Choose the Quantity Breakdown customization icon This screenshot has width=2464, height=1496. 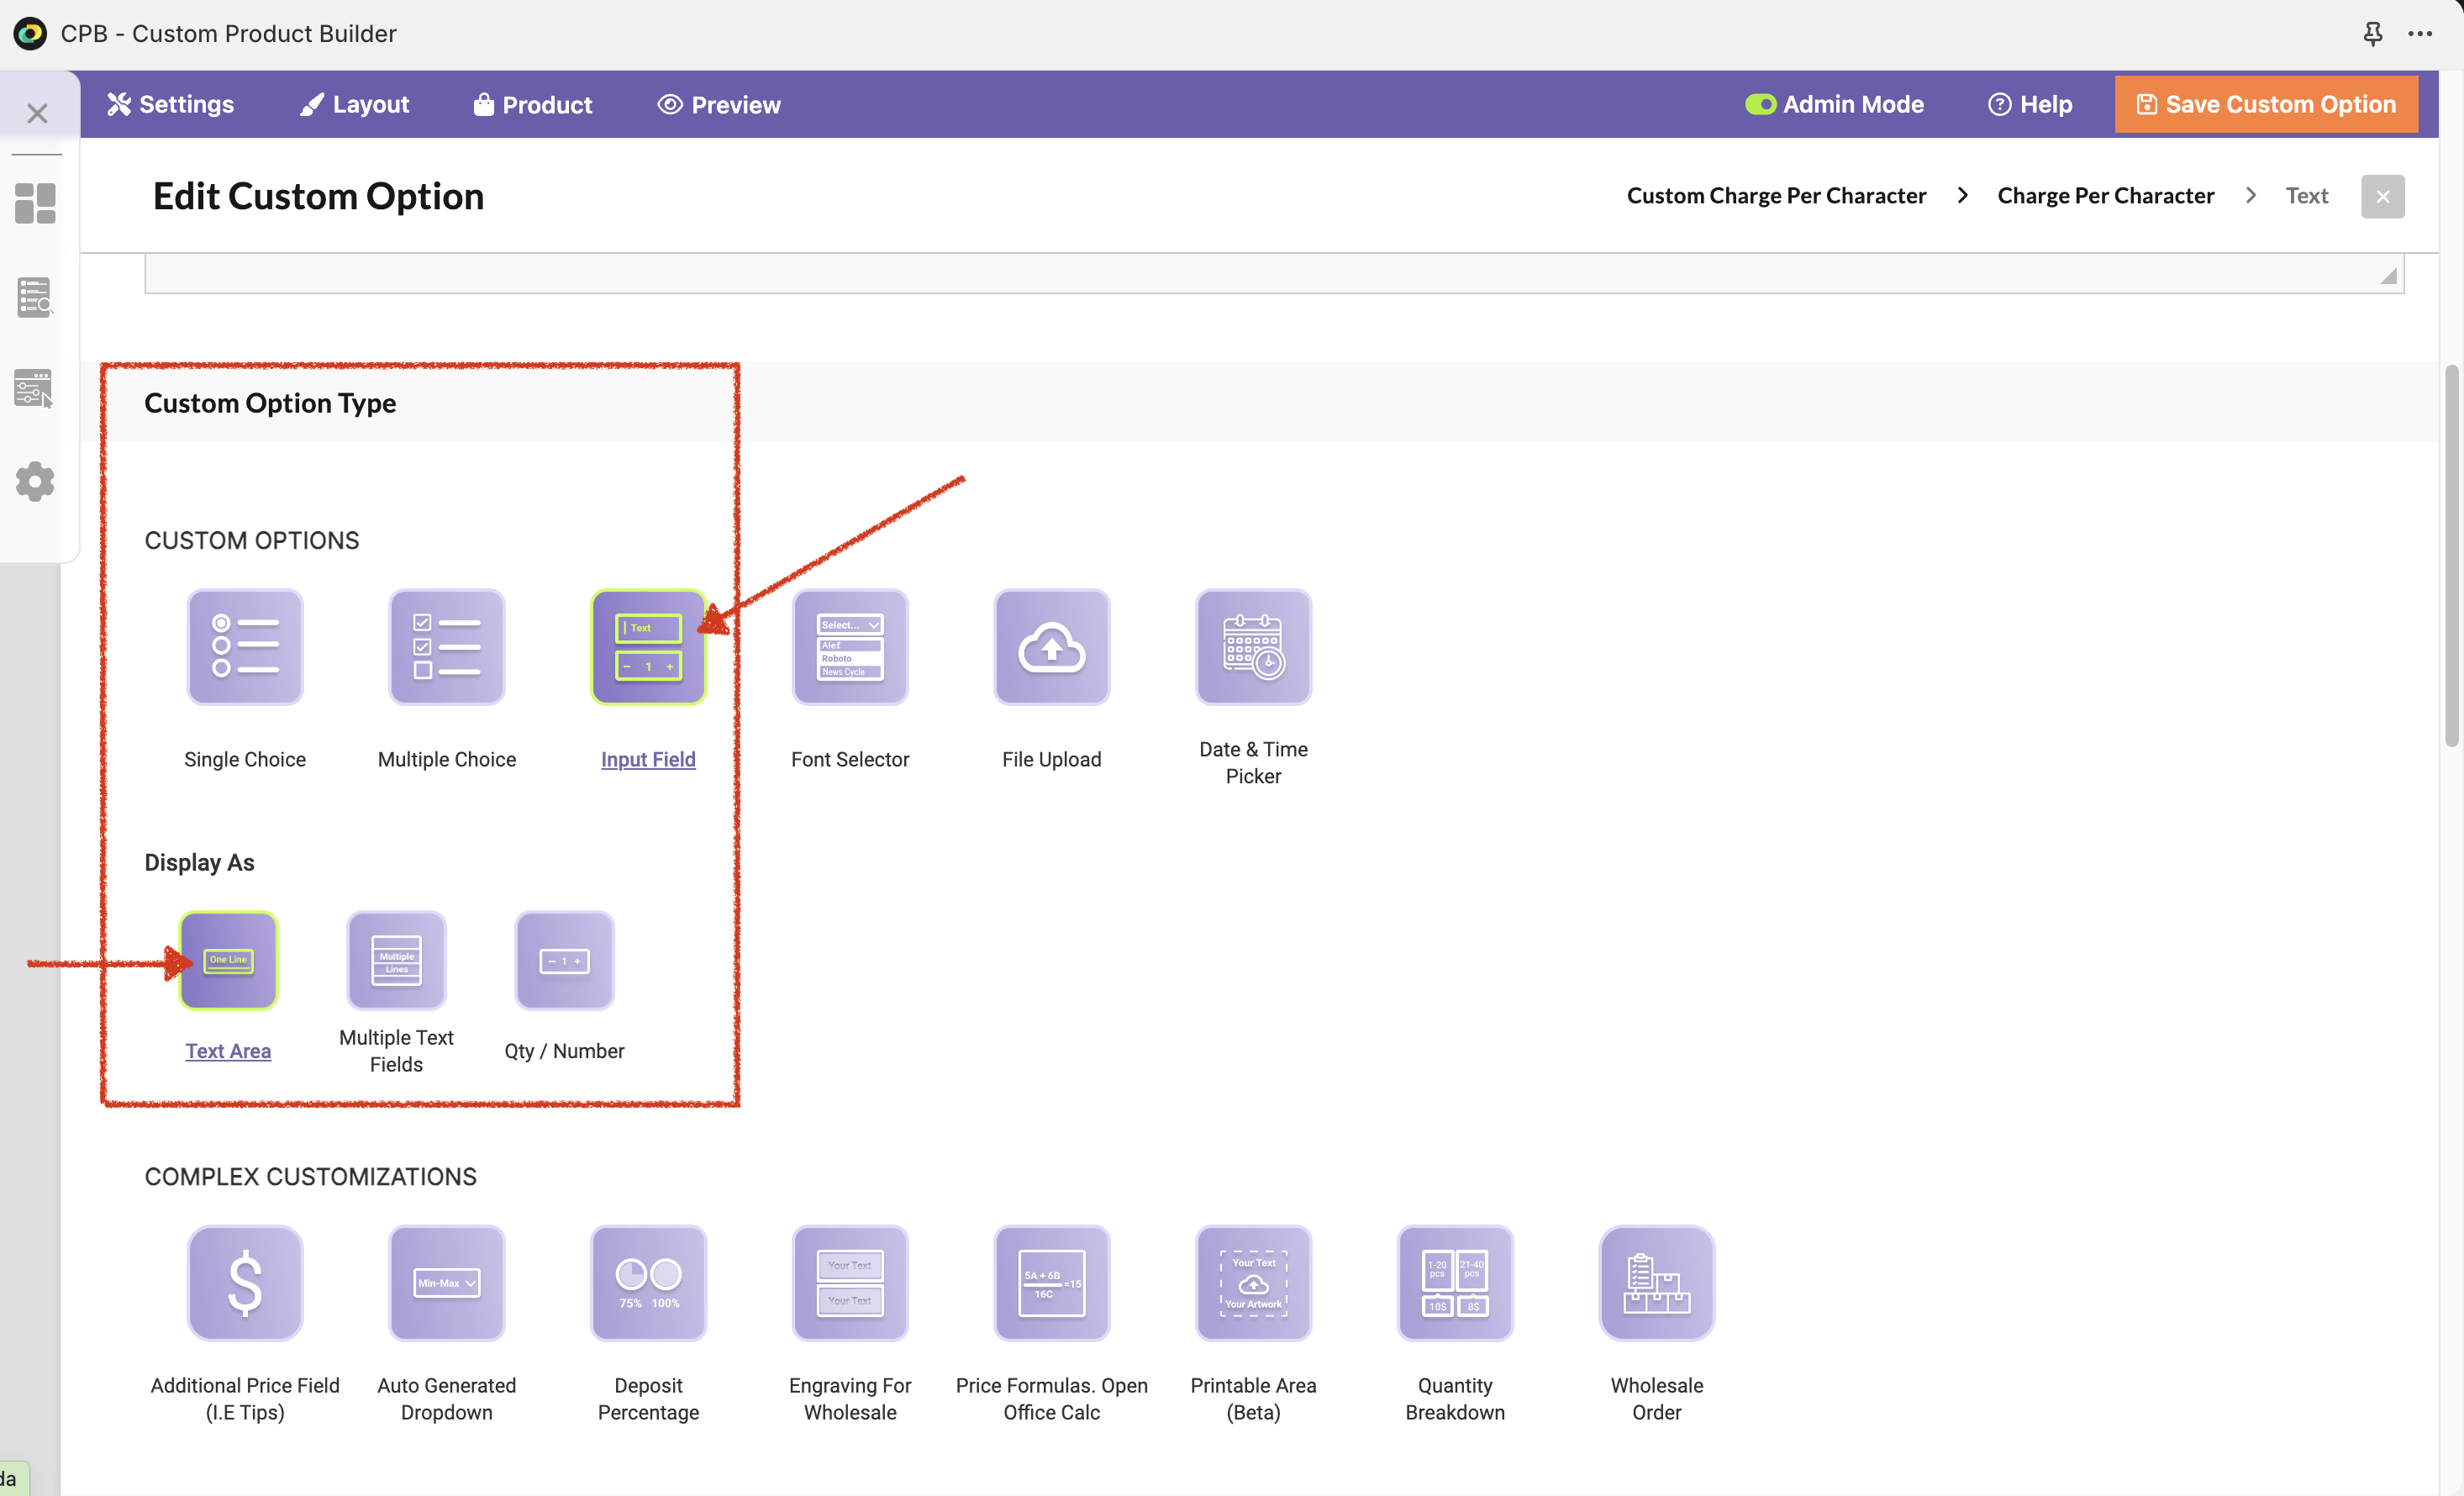coord(1454,1283)
